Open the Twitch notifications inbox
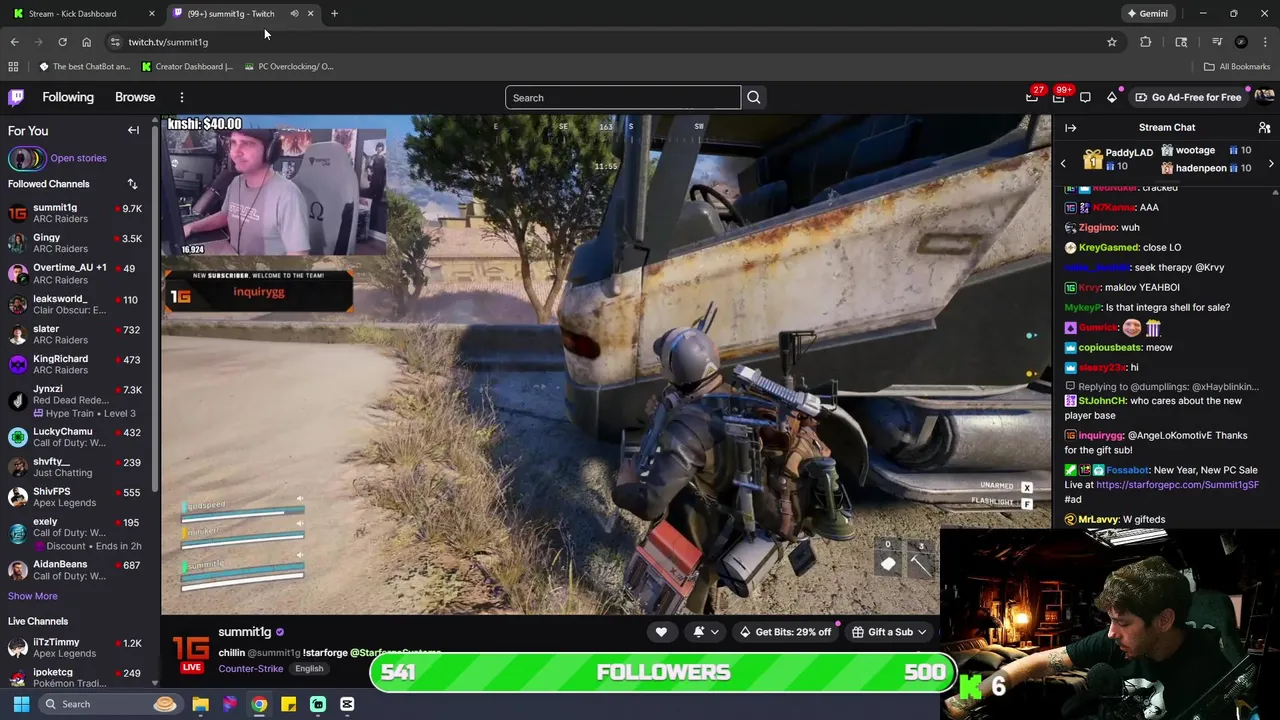The width and height of the screenshot is (1280, 720). 1059,97
